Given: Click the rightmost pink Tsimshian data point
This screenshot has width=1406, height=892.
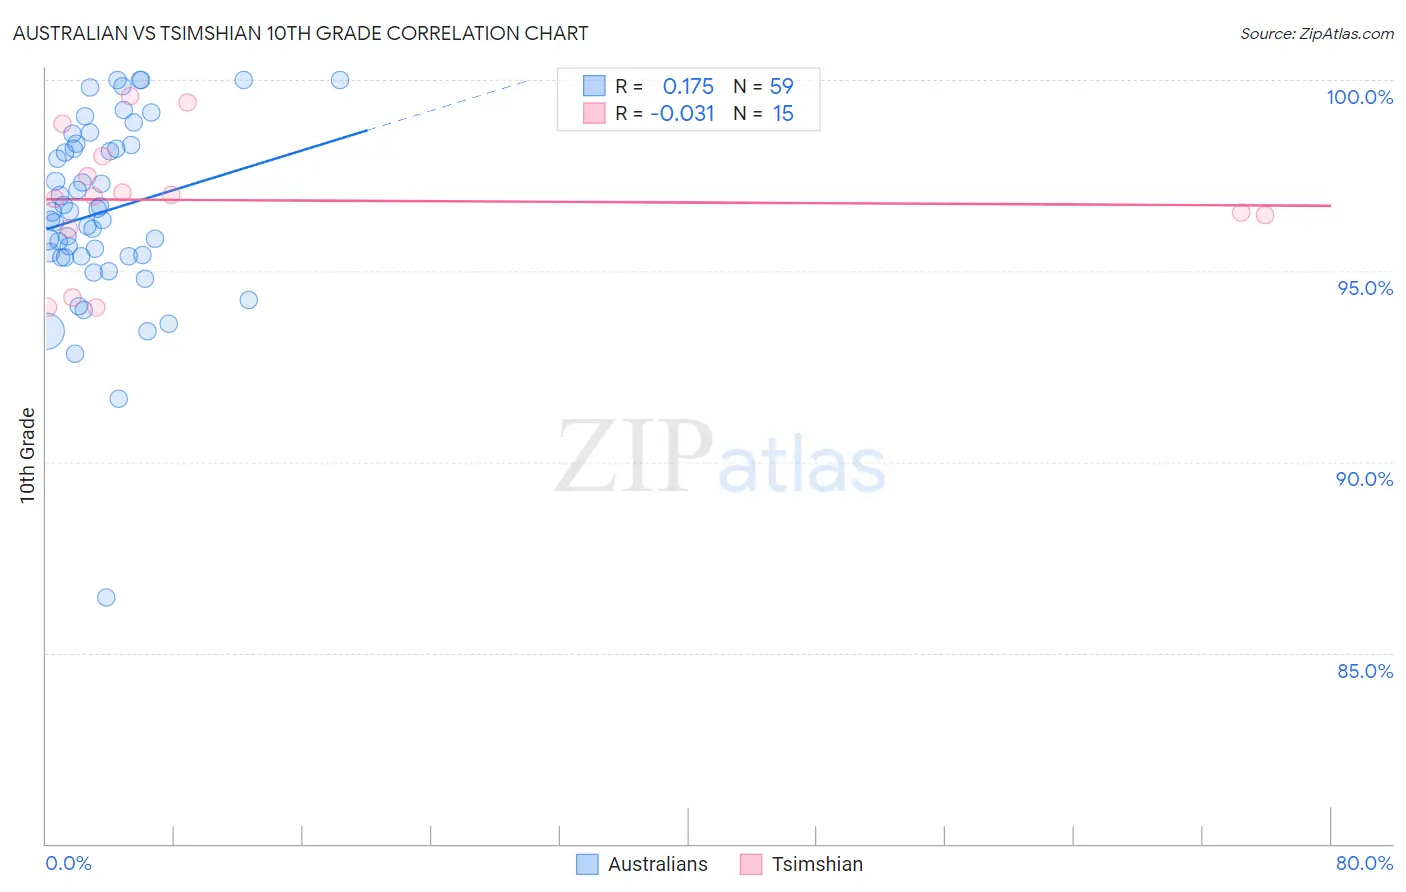Looking at the screenshot, I should click(x=1264, y=215).
